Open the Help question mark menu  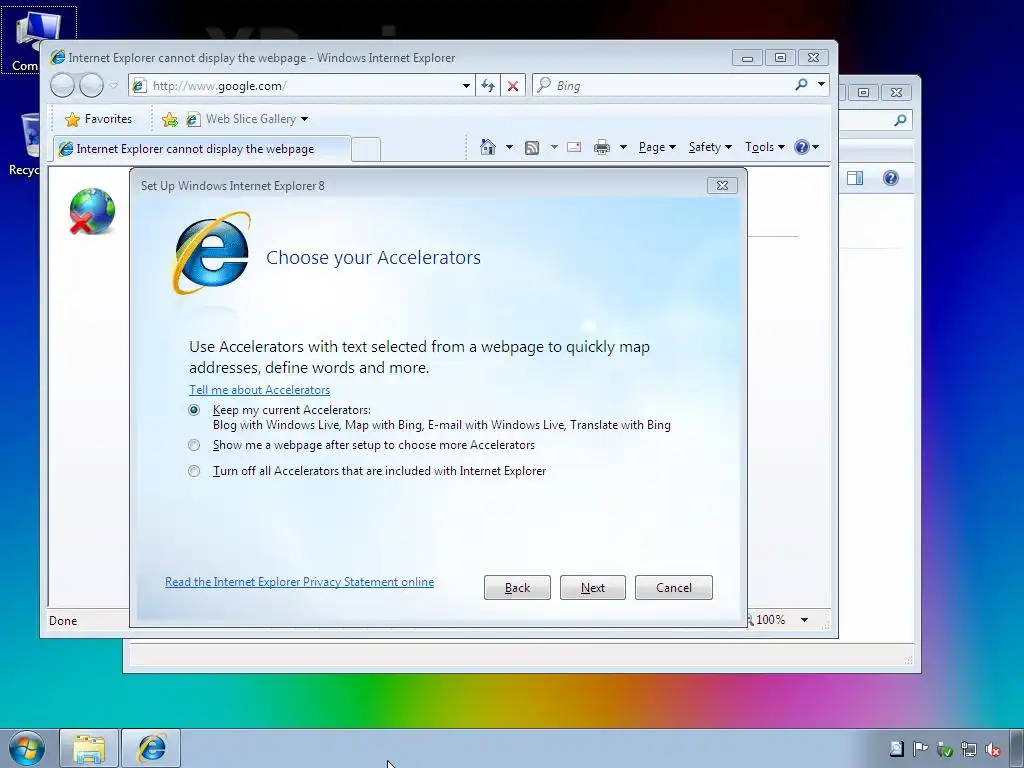pos(807,147)
